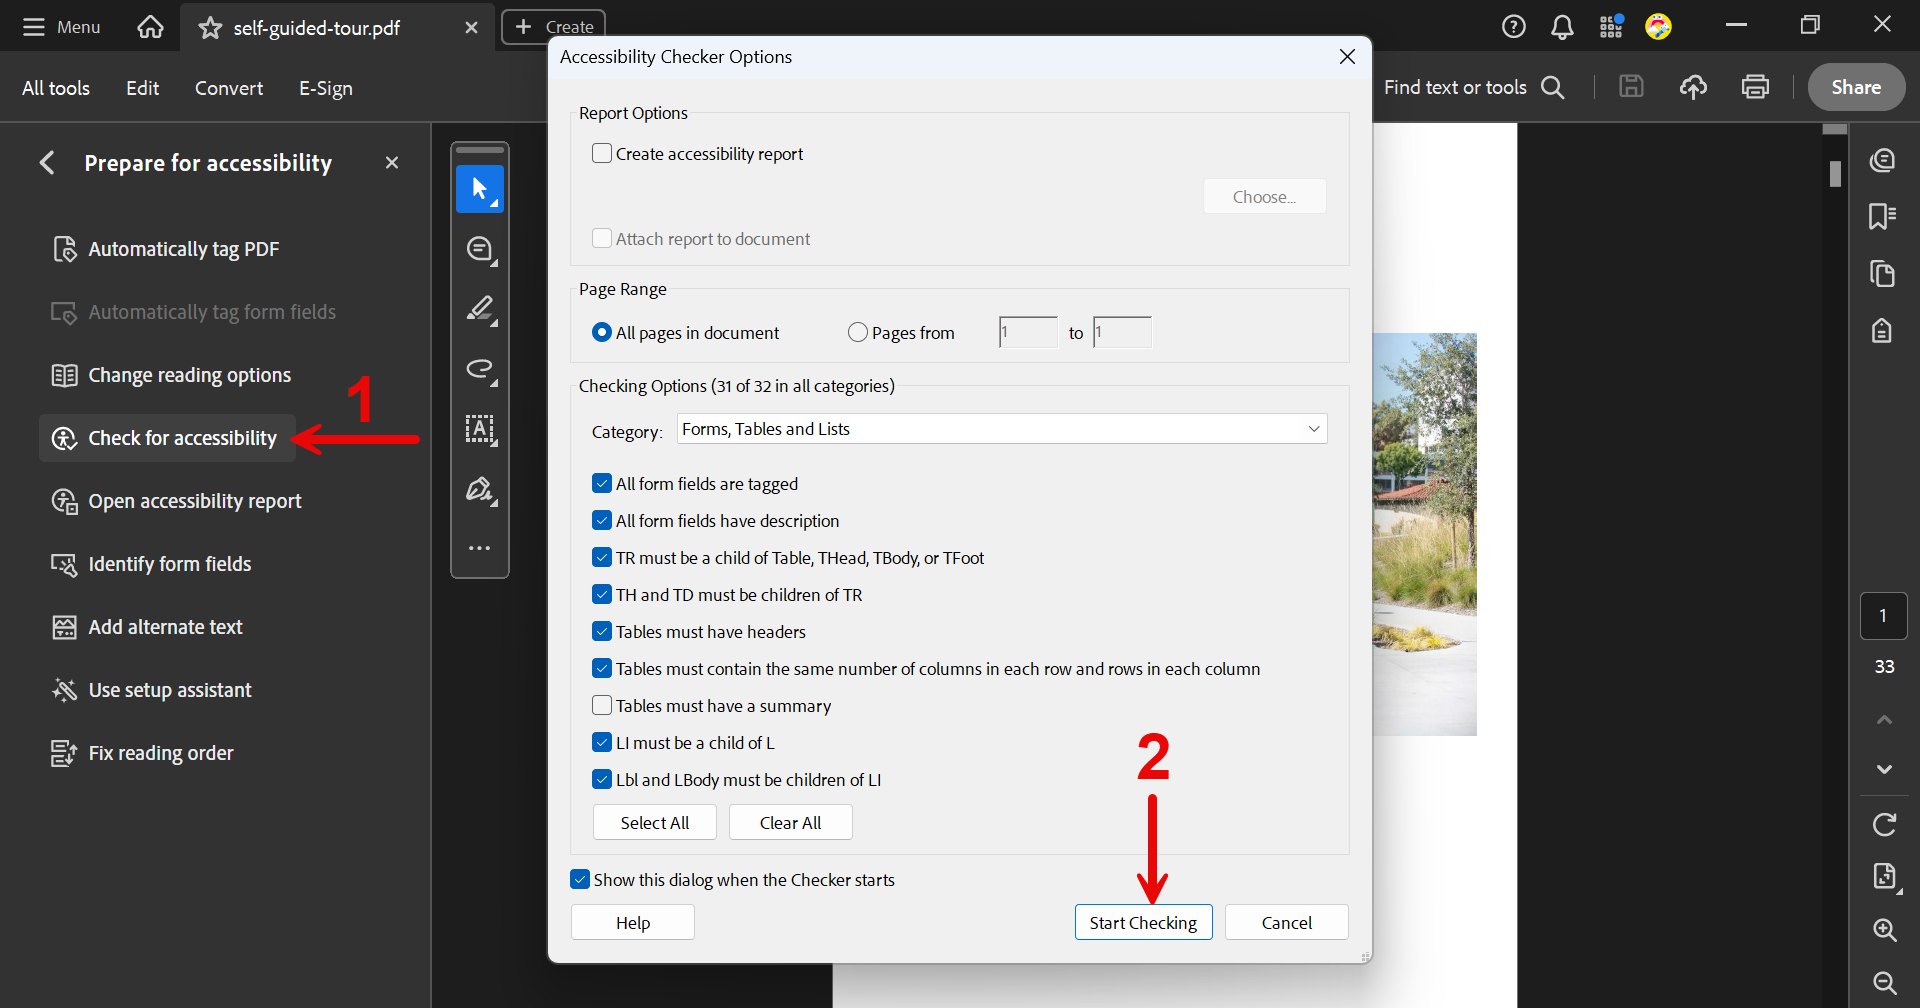The width and height of the screenshot is (1920, 1008).
Task: Click the Clear All button
Action: click(790, 823)
